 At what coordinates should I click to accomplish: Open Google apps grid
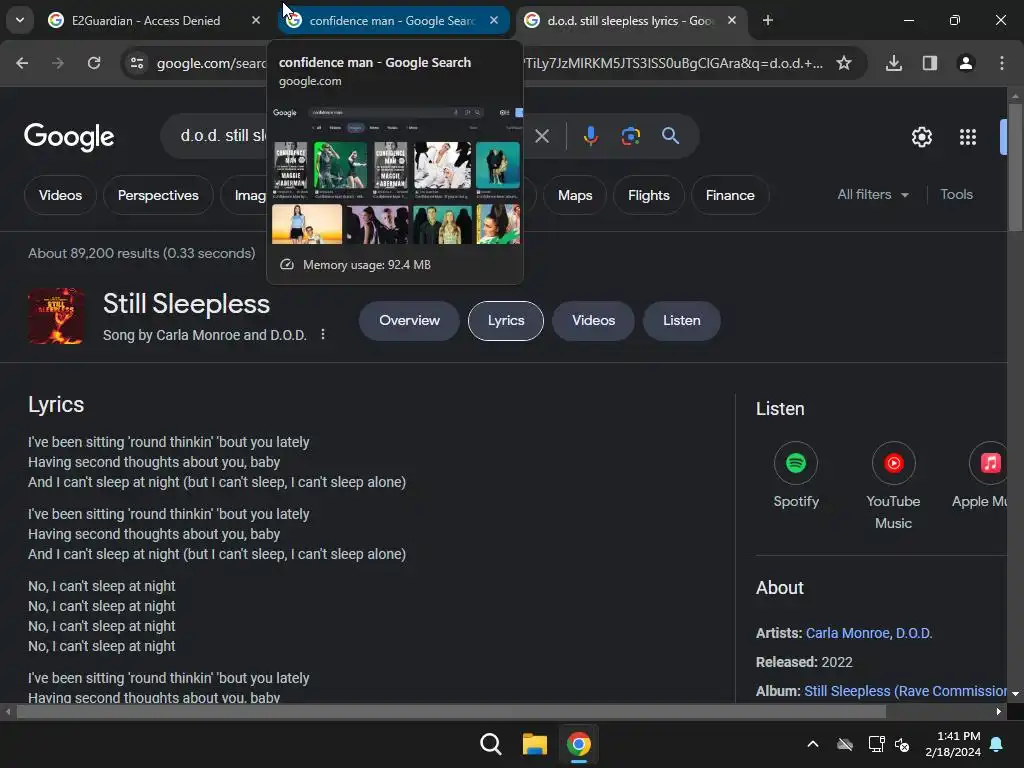[x=968, y=137]
